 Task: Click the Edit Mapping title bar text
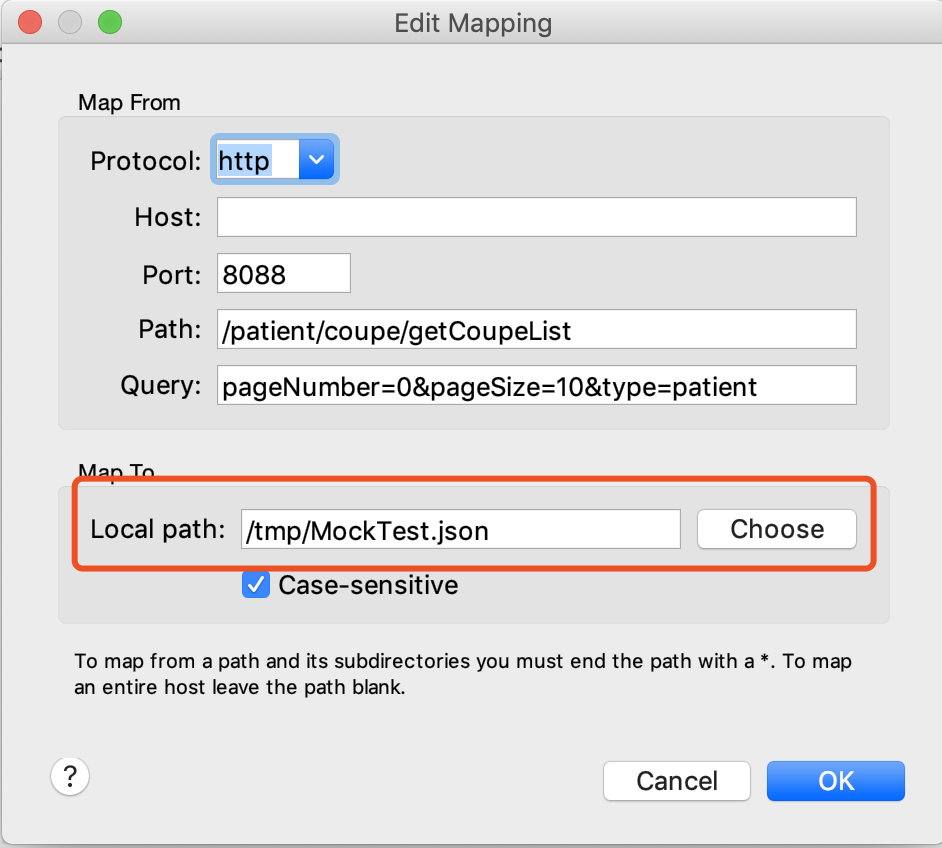[x=473, y=23]
